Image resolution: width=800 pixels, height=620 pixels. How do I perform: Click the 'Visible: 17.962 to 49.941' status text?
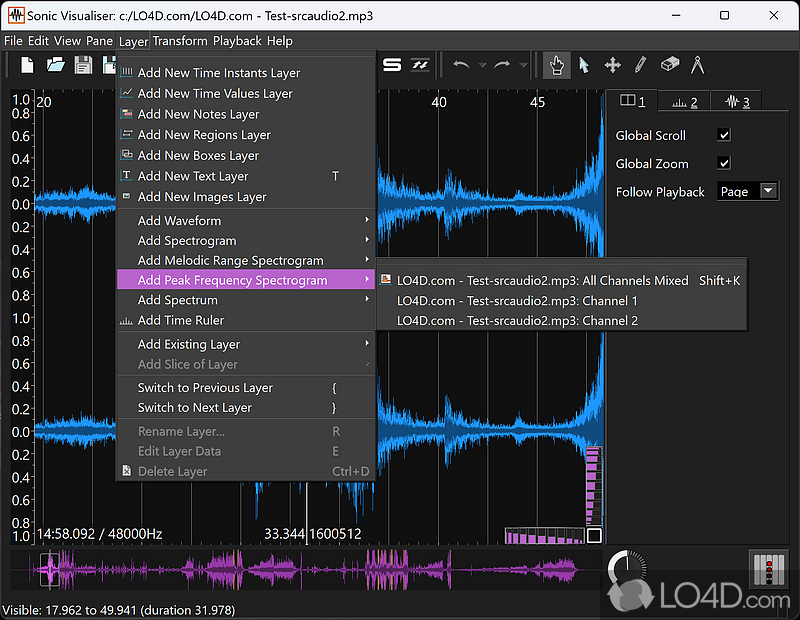tap(119, 610)
